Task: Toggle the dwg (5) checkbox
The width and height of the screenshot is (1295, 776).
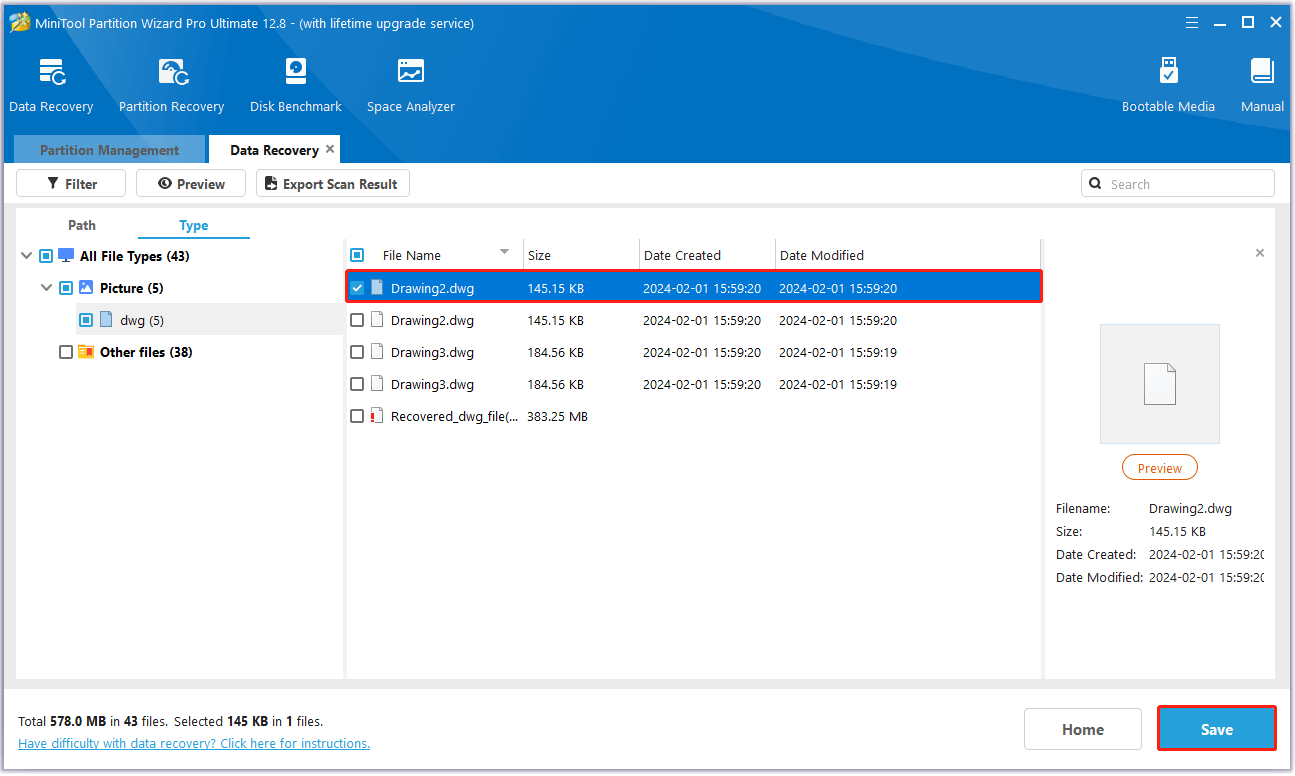Action: tap(86, 320)
